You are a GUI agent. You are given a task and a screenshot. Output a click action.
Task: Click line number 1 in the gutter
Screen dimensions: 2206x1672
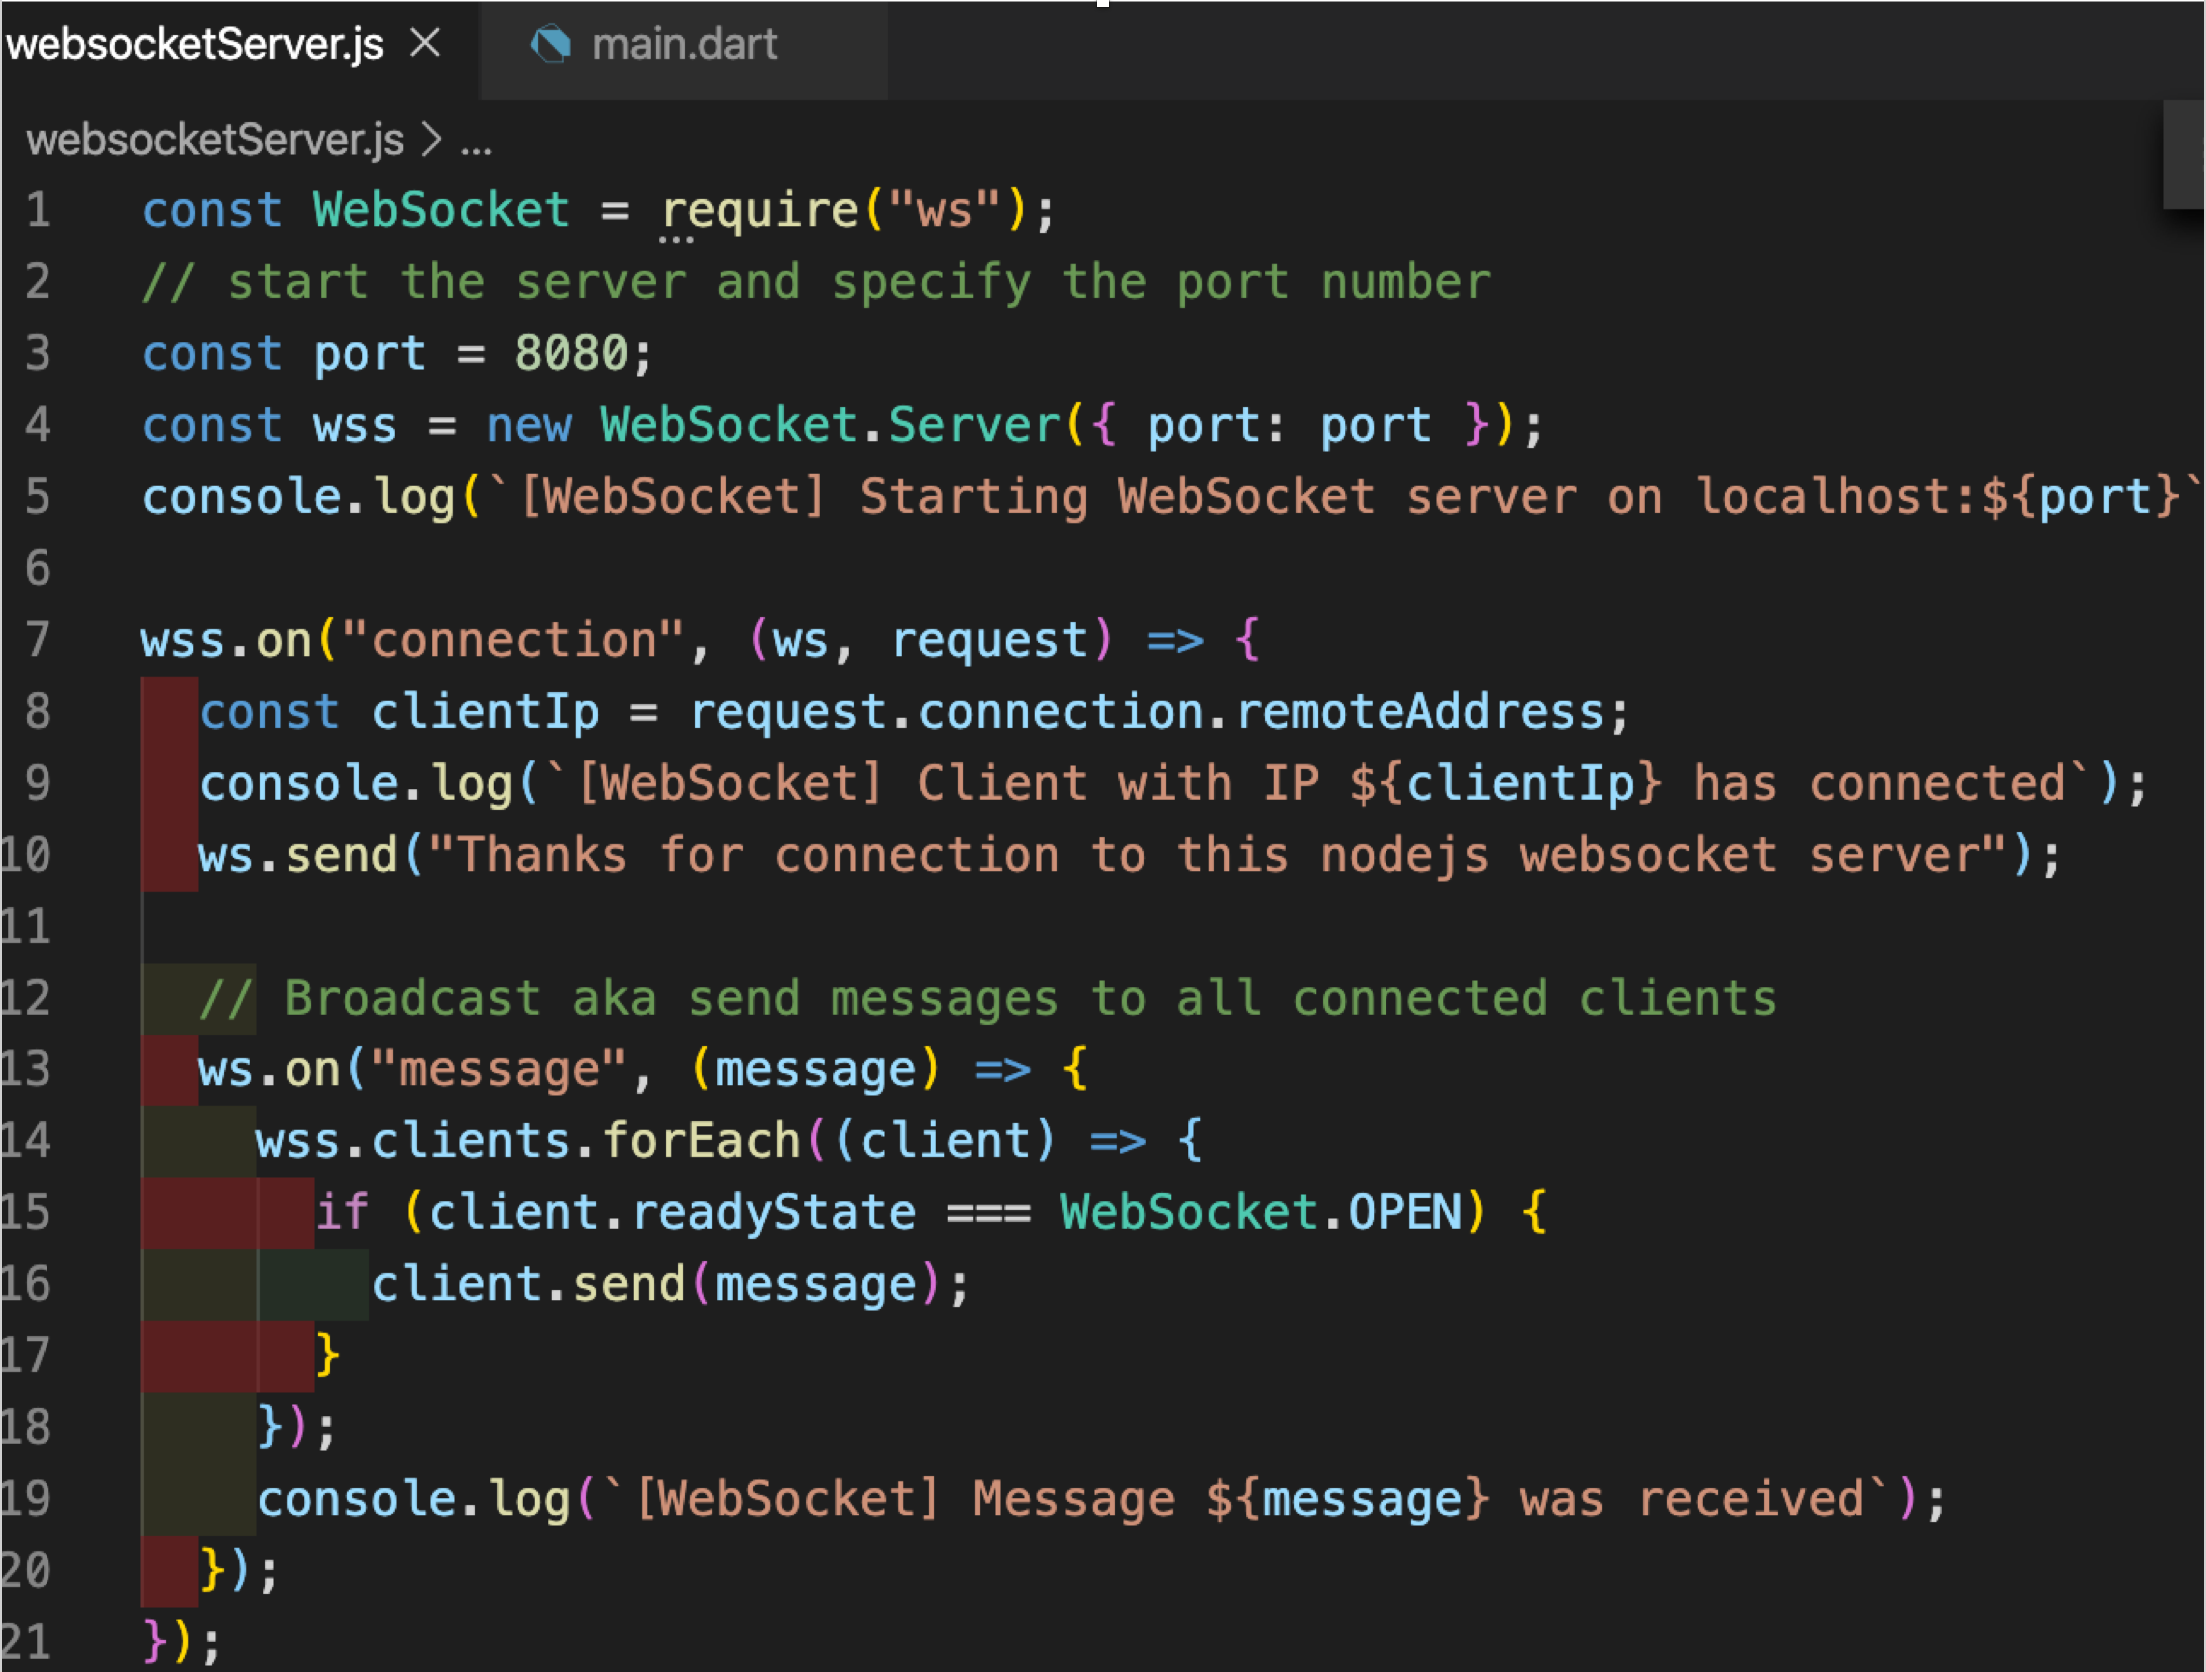point(37,211)
